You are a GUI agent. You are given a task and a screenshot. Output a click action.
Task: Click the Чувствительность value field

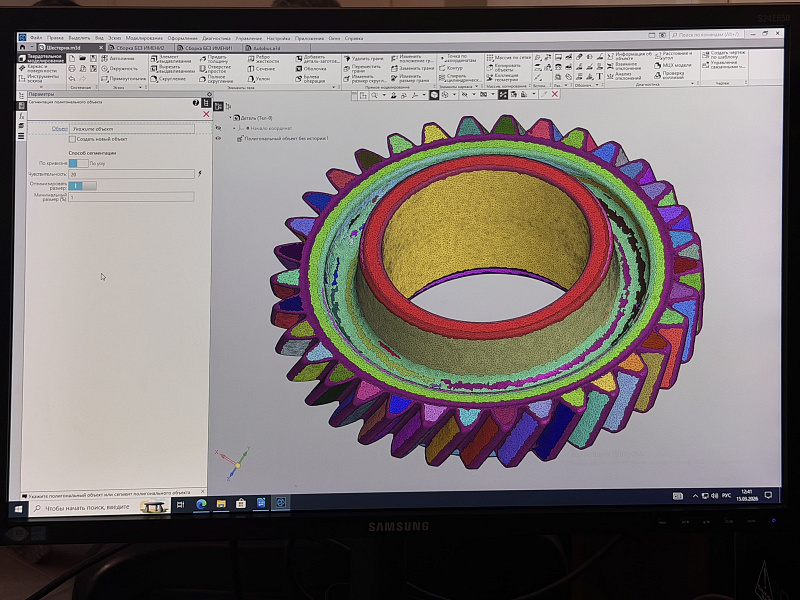[x=130, y=173]
